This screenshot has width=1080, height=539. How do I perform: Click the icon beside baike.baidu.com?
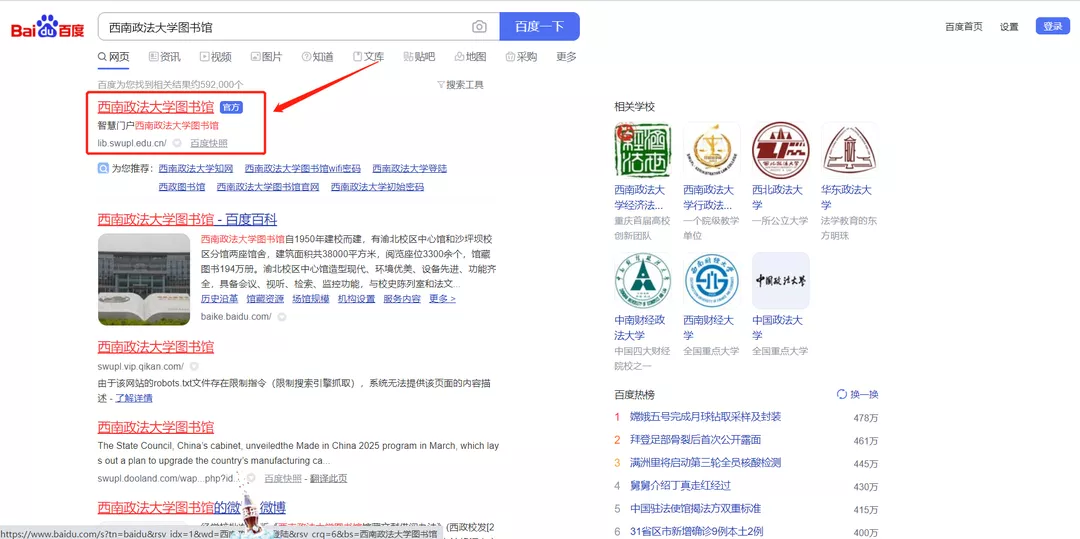tap(282, 317)
